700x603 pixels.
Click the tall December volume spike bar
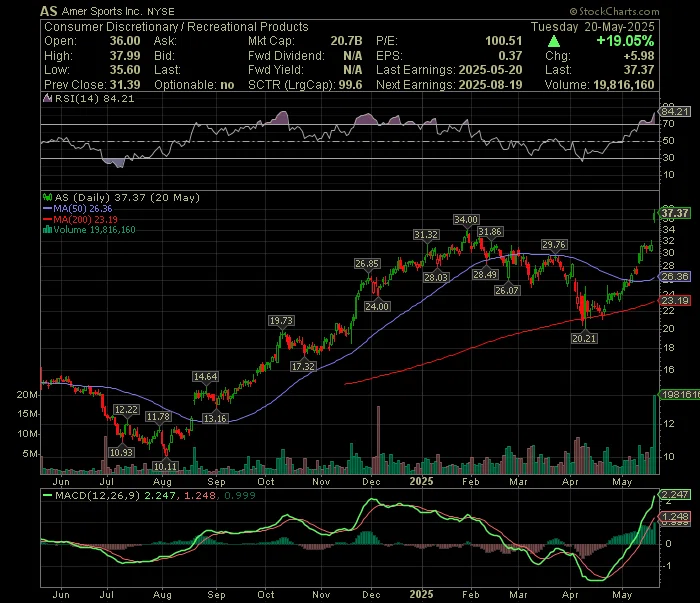378,440
